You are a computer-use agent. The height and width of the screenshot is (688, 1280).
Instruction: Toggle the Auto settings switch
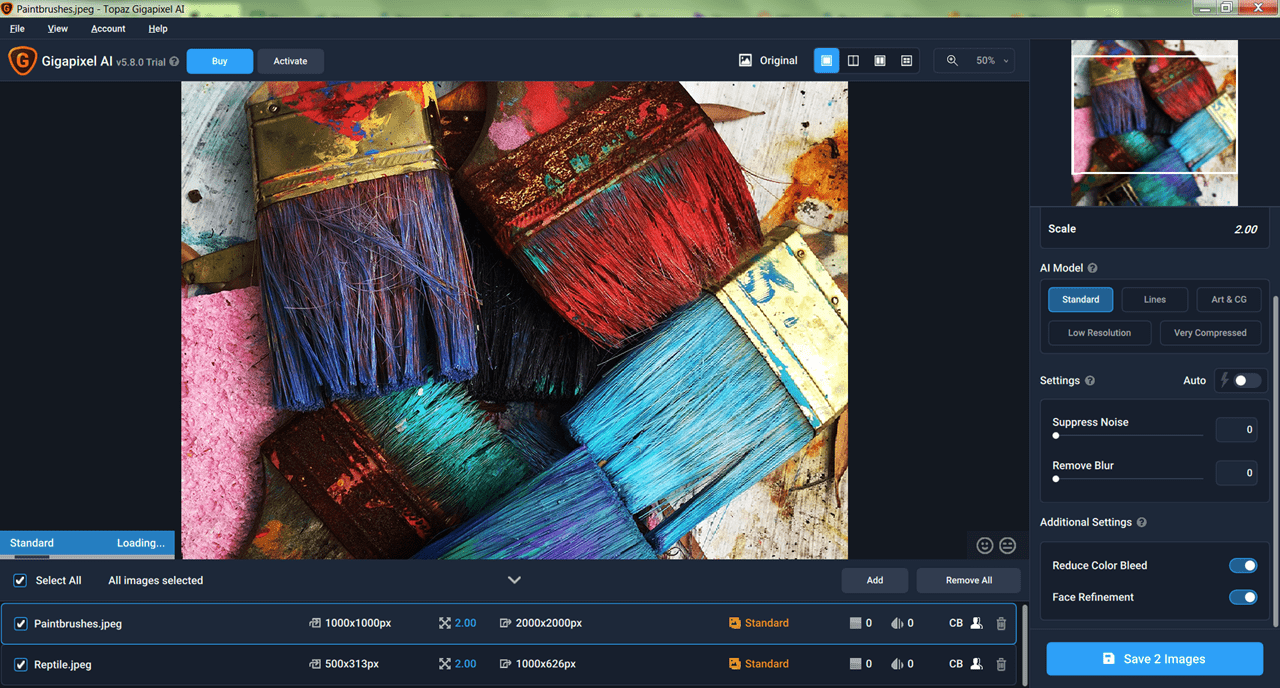coord(1240,380)
